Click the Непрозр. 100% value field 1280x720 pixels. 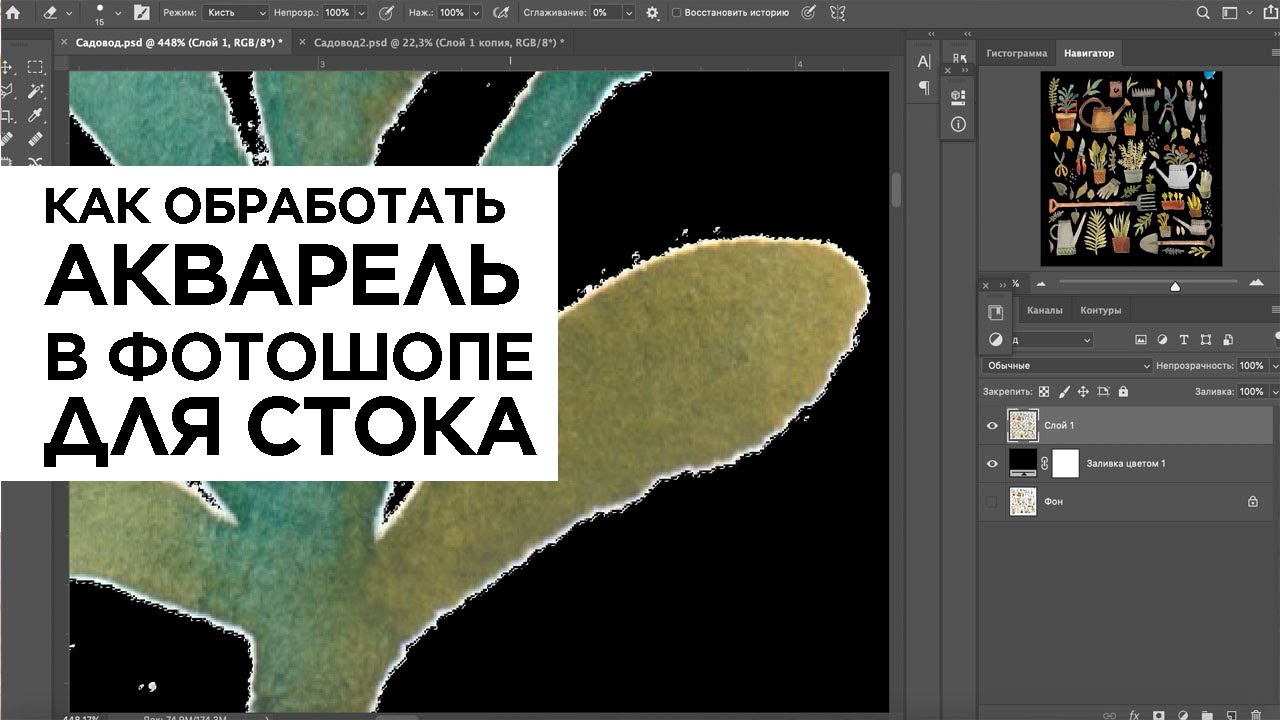pyautogui.click(x=337, y=13)
